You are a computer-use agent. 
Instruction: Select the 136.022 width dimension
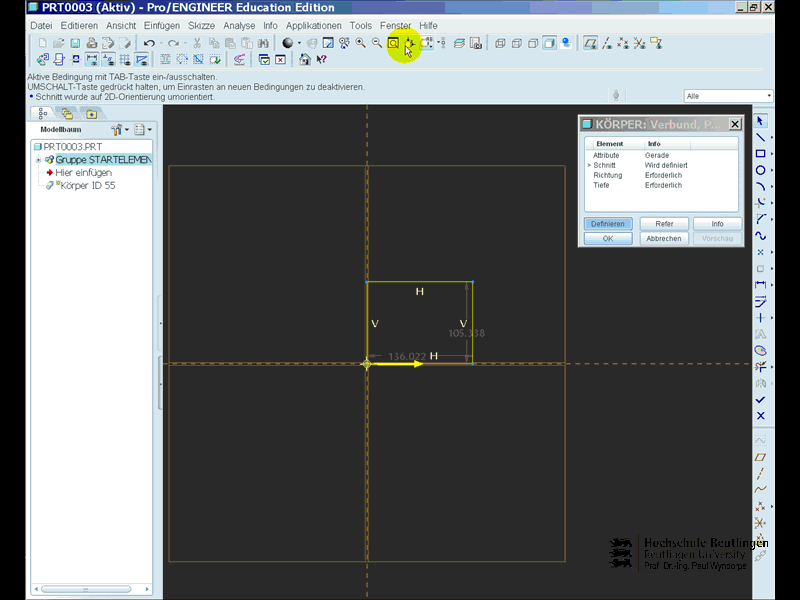click(407, 357)
